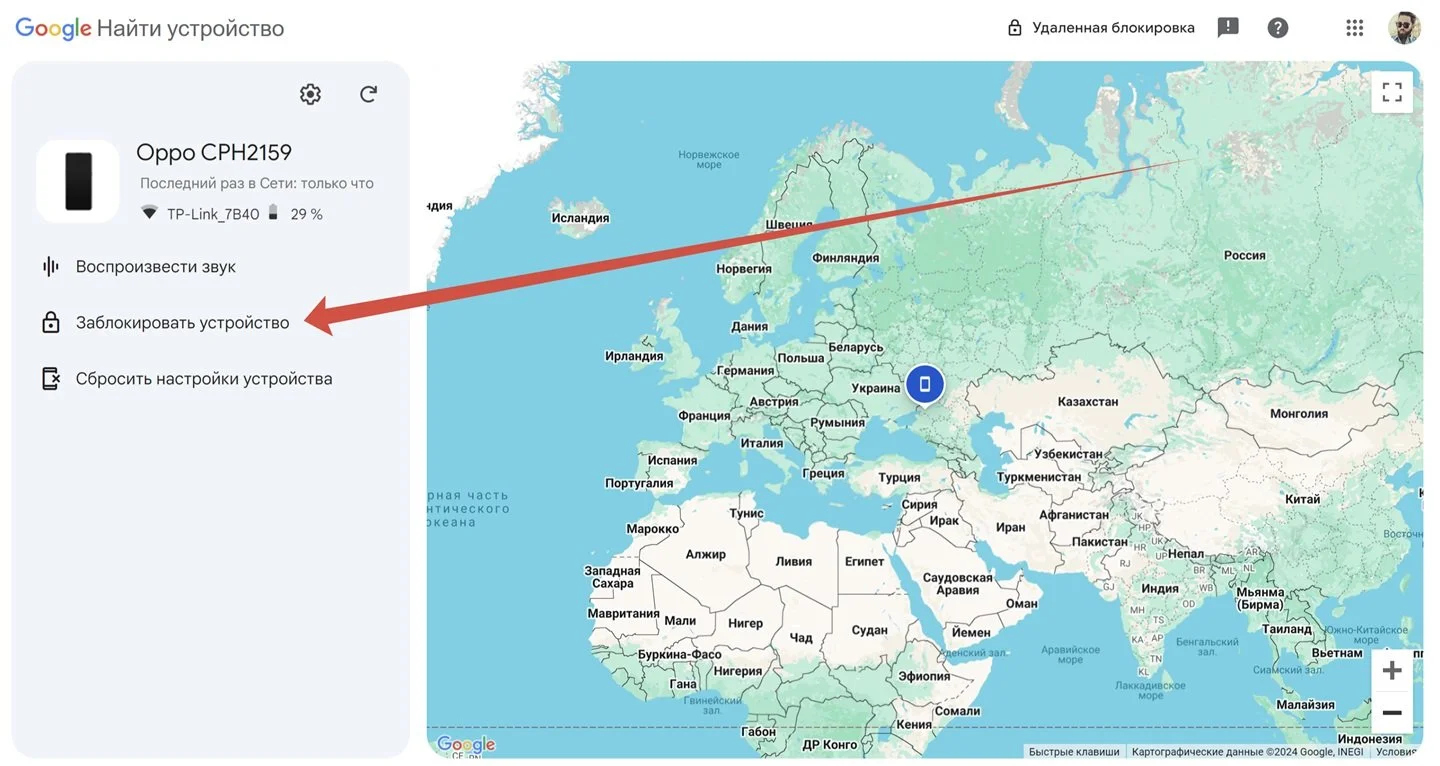Image resolution: width=1440 pixels, height=766 pixels.
Task: Click the Google logo in the header
Action: 53,29
